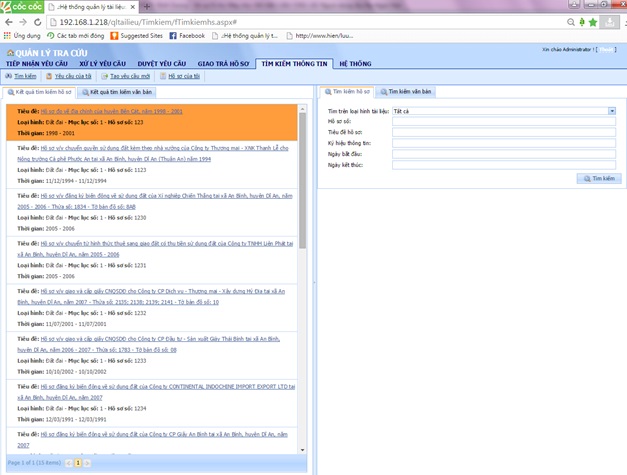This screenshot has width=627, height=475.
Task: Open Hồ sơ của tôi toolbar item
Action: click(180, 76)
